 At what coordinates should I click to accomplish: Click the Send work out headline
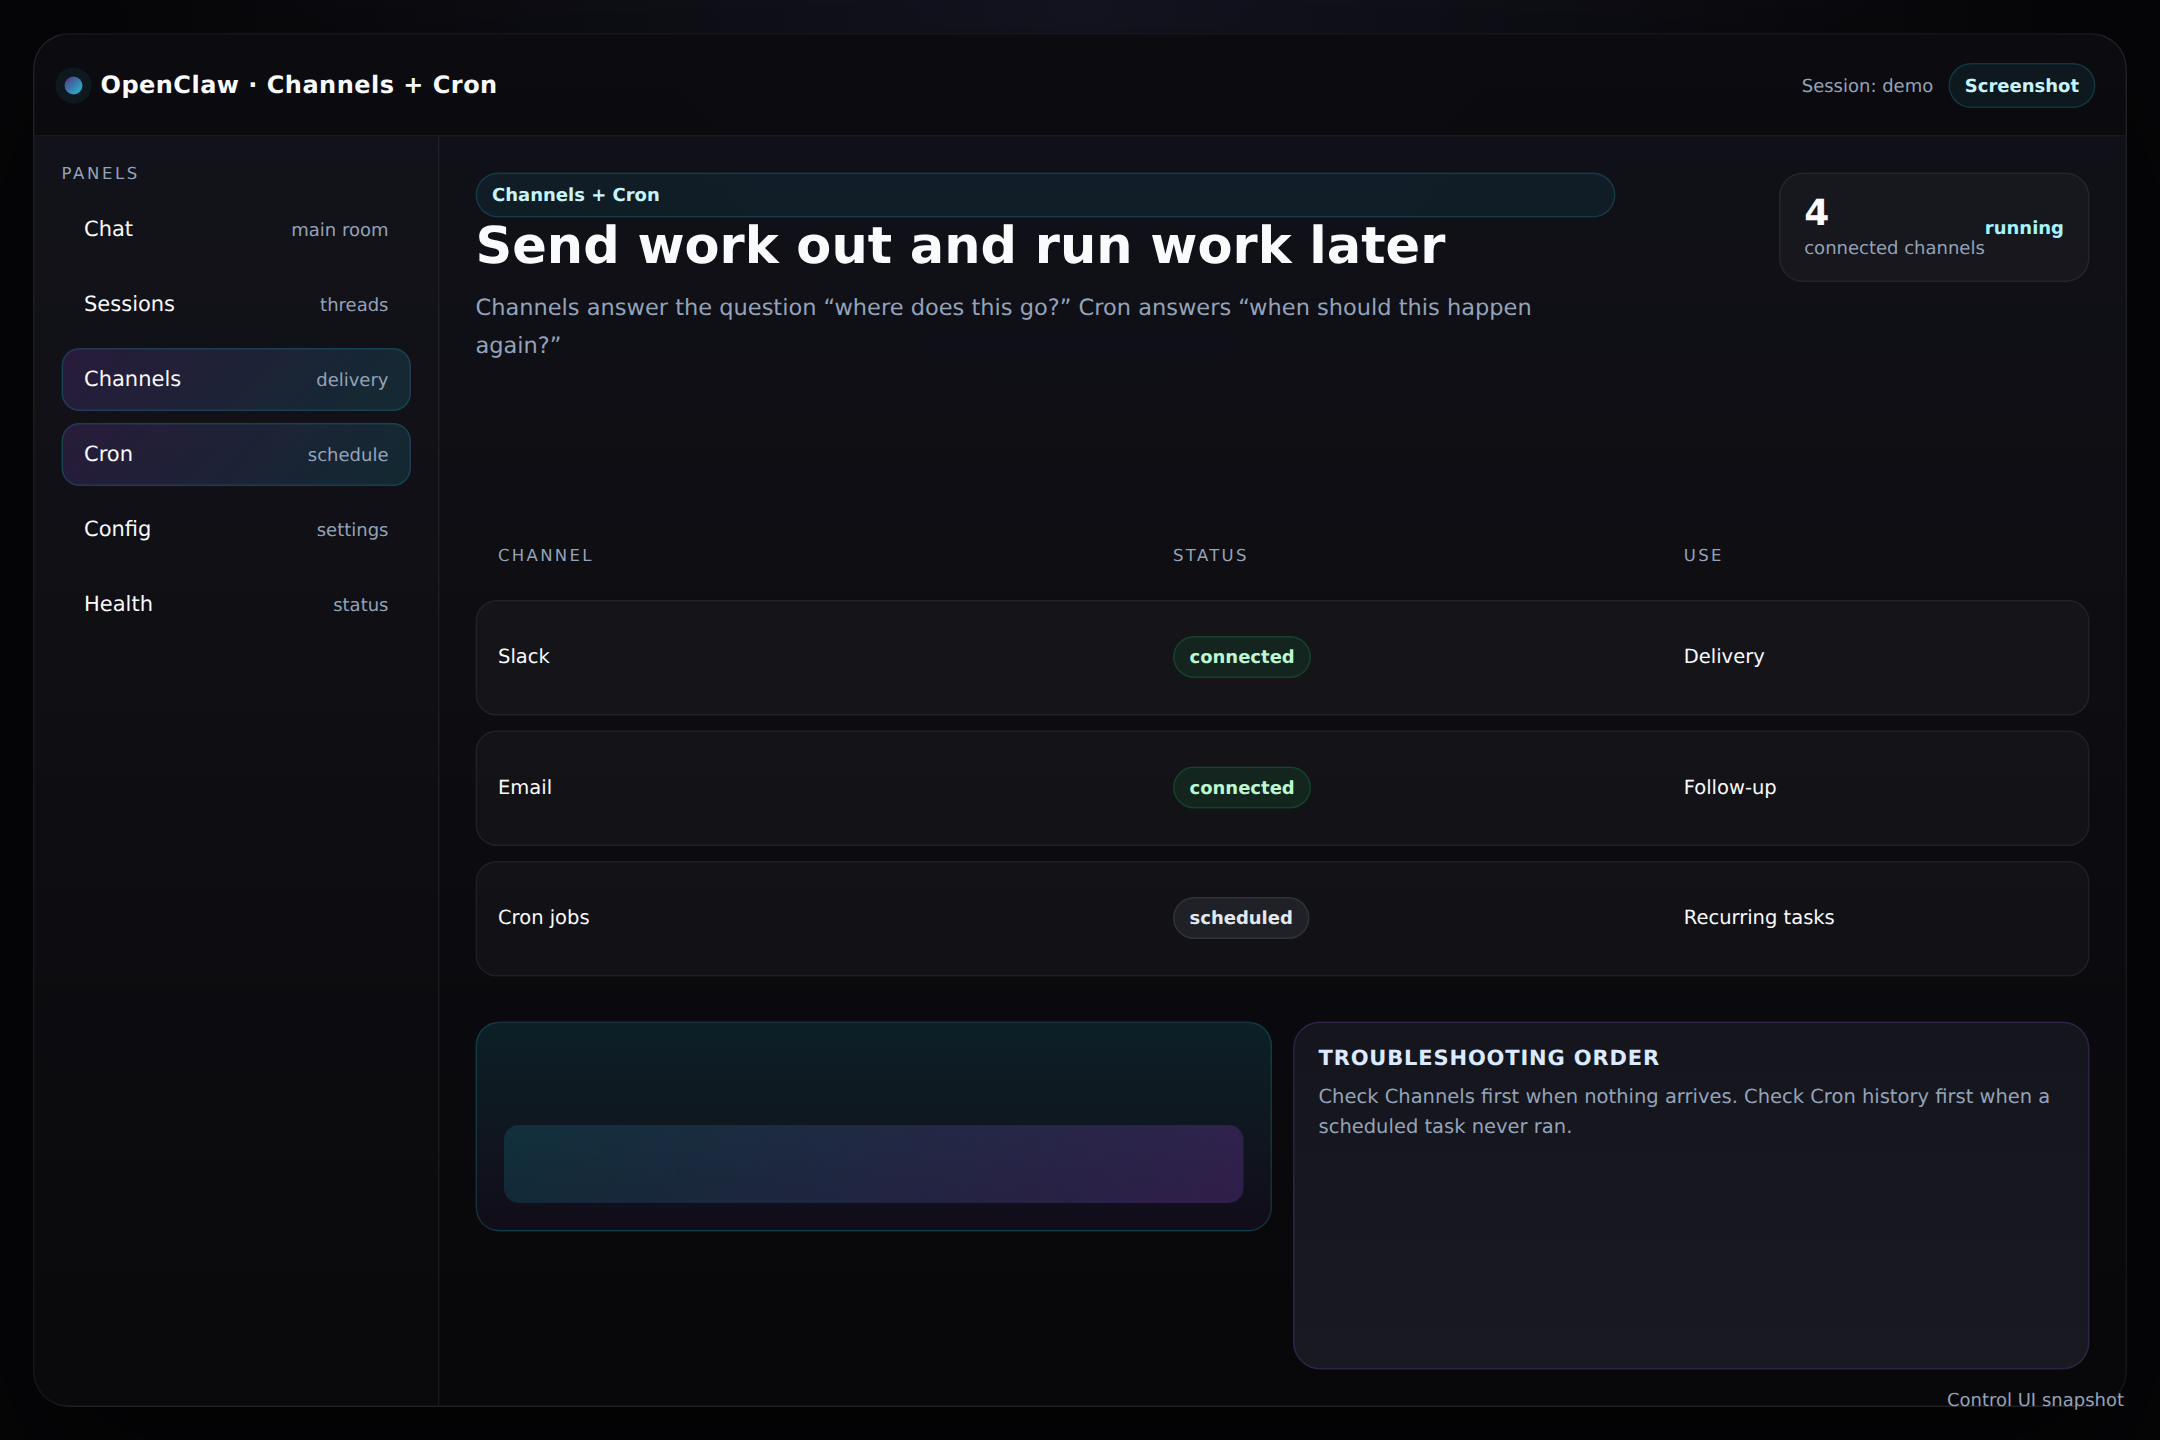[961, 246]
